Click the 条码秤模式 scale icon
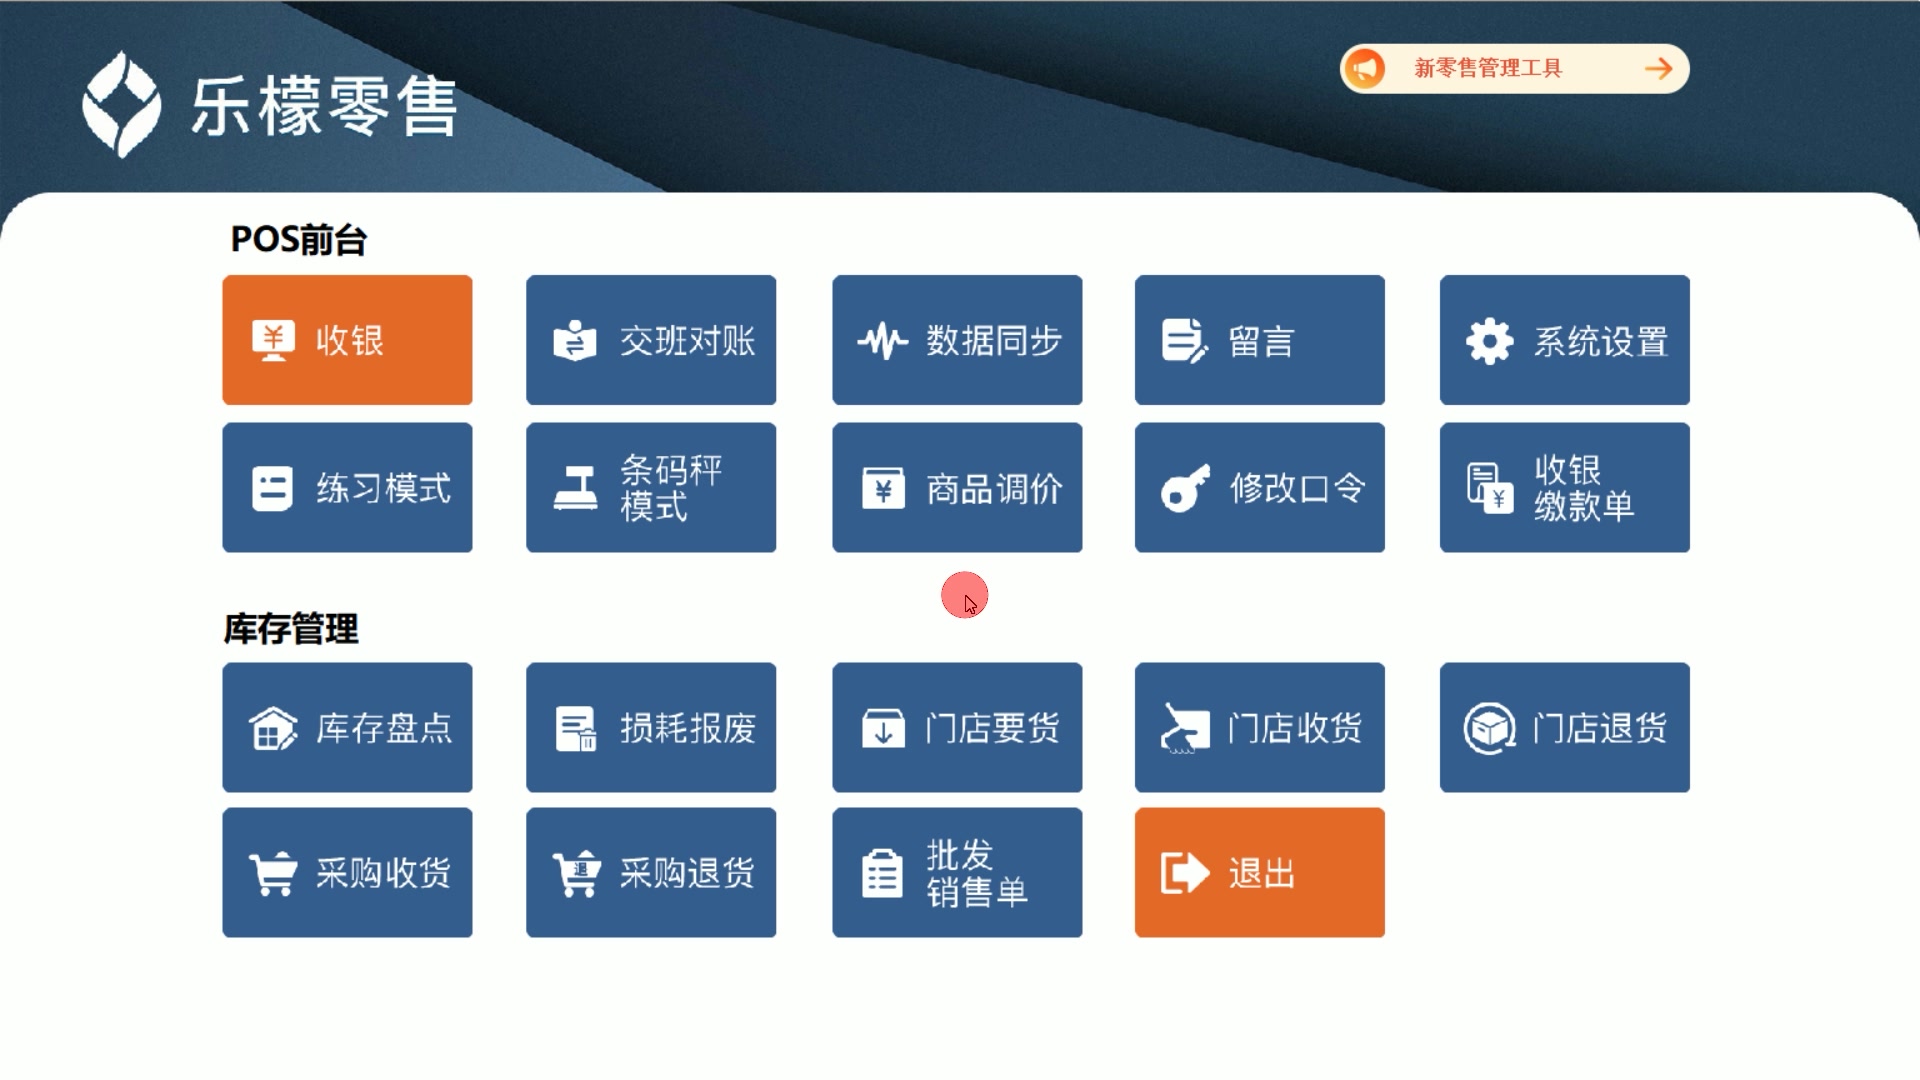This screenshot has height=1080, width=1920. [576, 488]
